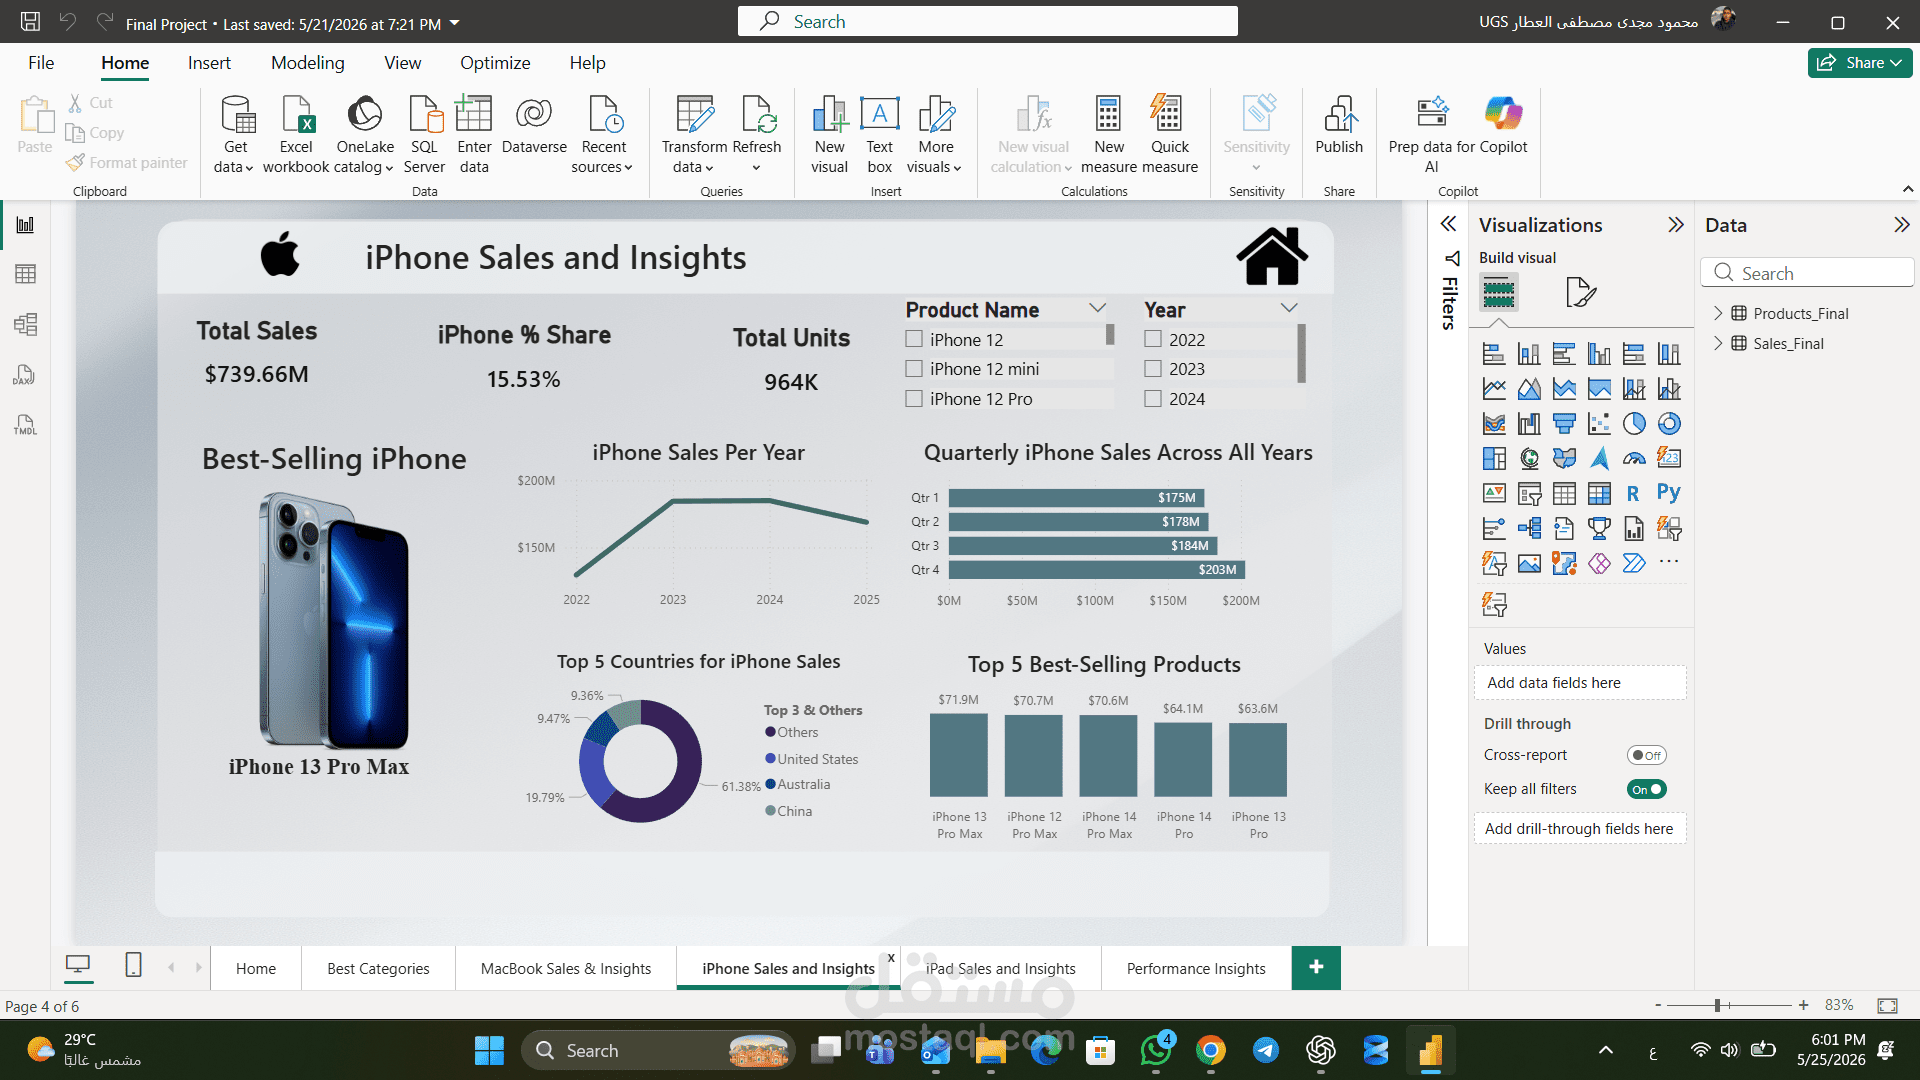The height and width of the screenshot is (1080, 1920).
Task: Select the line chart visual icon
Action: (1494, 389)
